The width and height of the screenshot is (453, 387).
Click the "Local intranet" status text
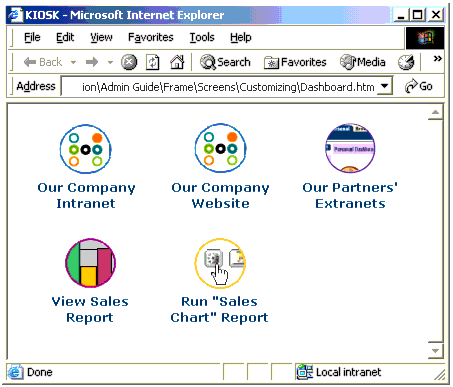(348, 372)
